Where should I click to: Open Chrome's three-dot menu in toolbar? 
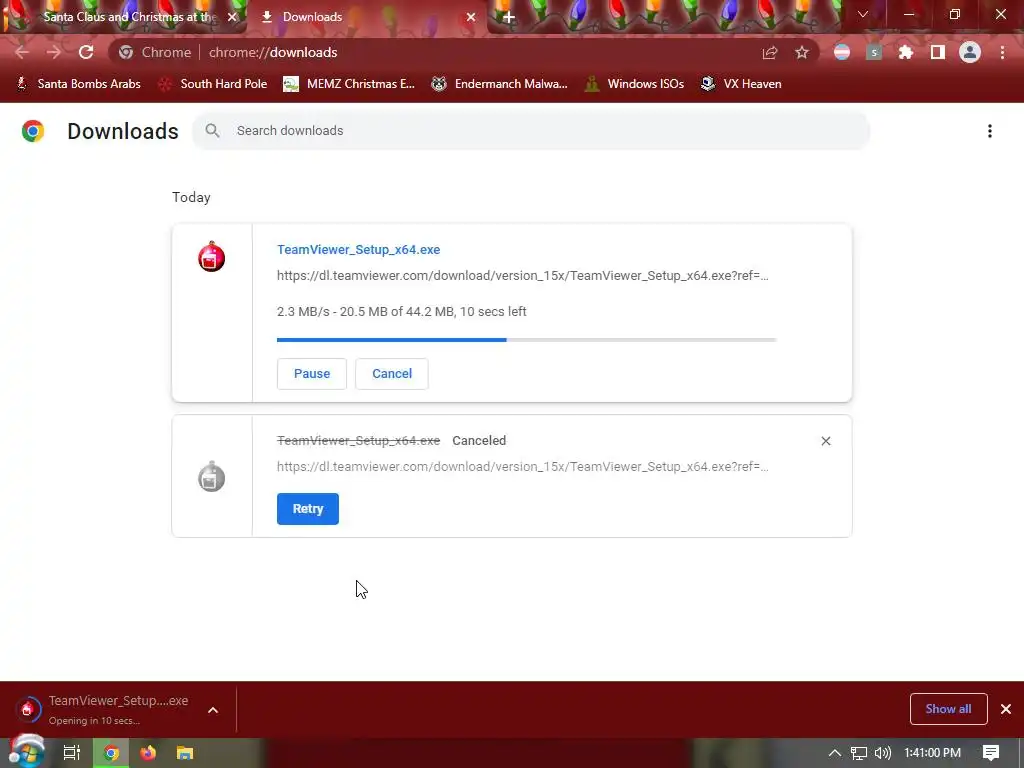(x=1002, y=52)
